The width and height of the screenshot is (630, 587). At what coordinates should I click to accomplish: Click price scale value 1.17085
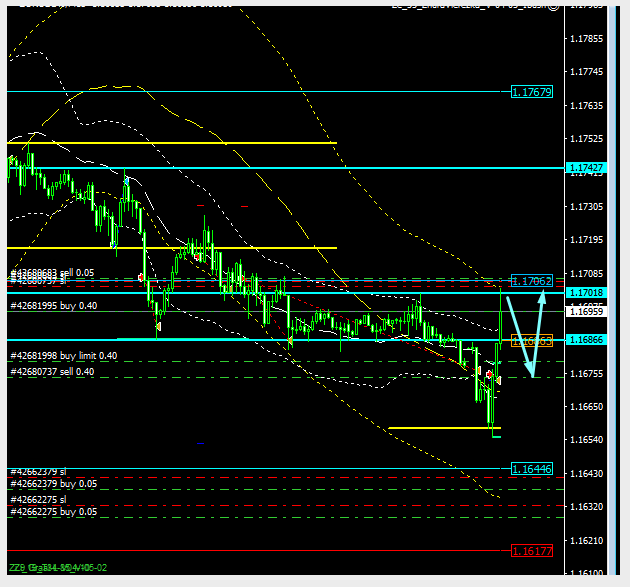click(587, 274)
